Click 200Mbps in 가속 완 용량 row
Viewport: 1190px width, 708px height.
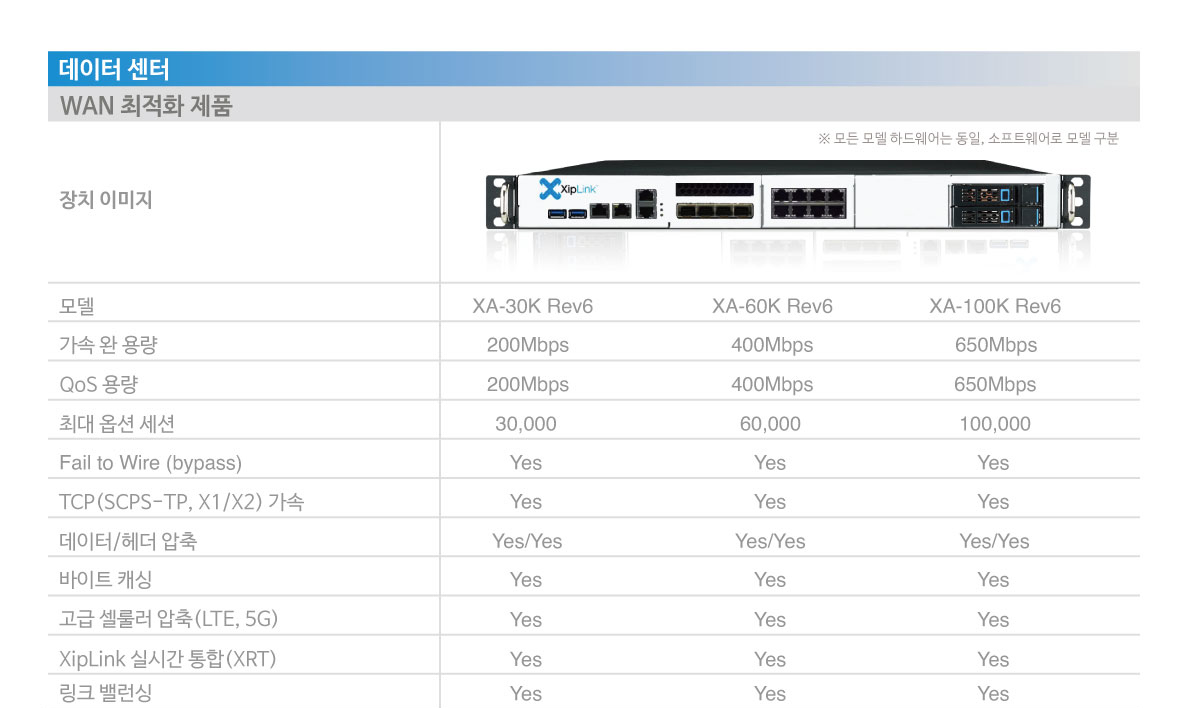527,345
